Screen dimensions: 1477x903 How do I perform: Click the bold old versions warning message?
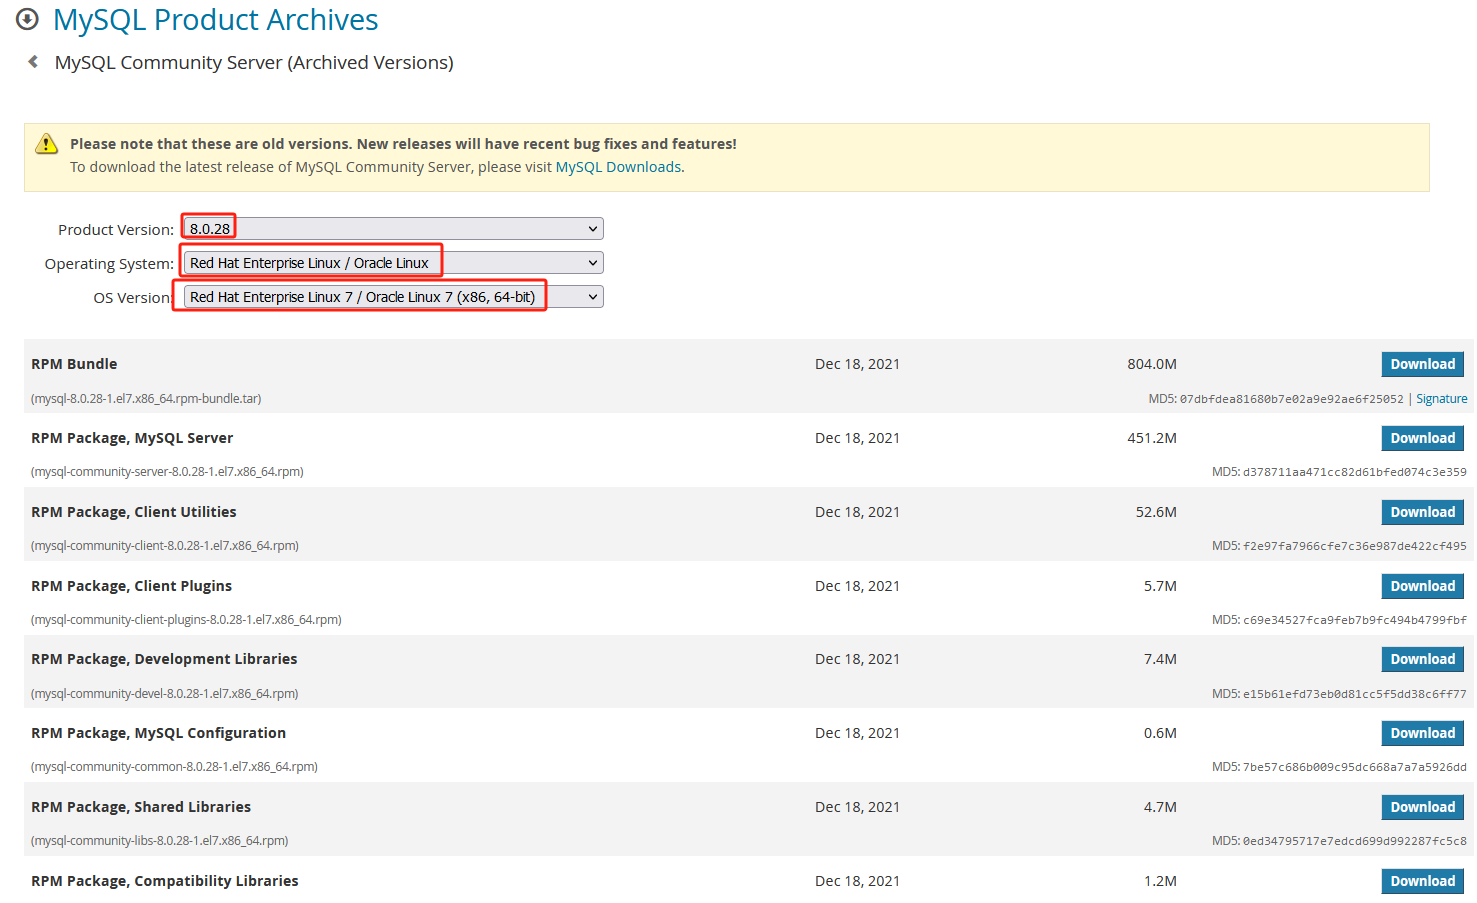(x=403, y=144)
